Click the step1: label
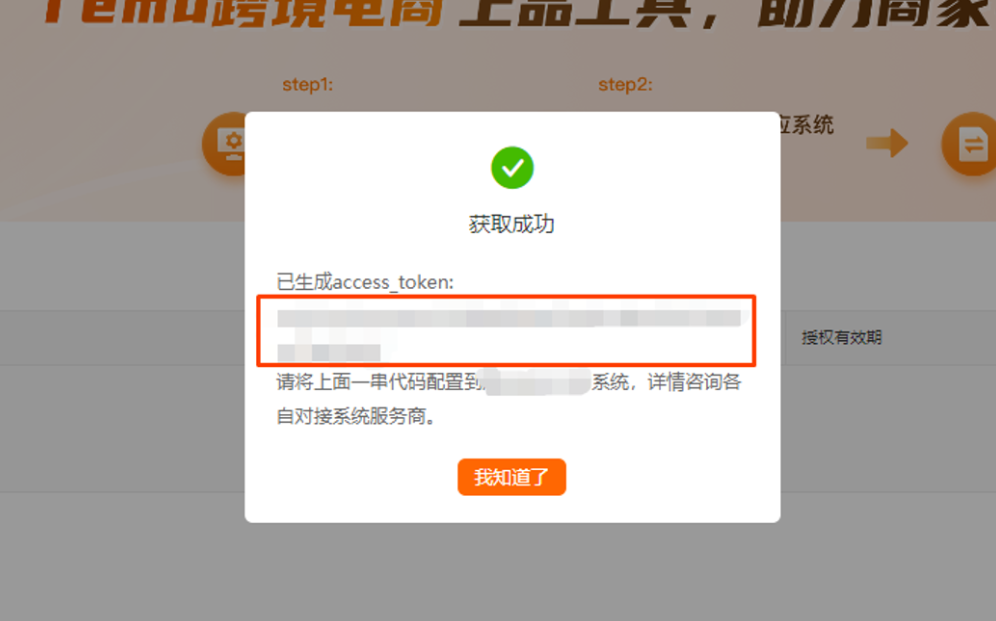 tap(307, 84)
